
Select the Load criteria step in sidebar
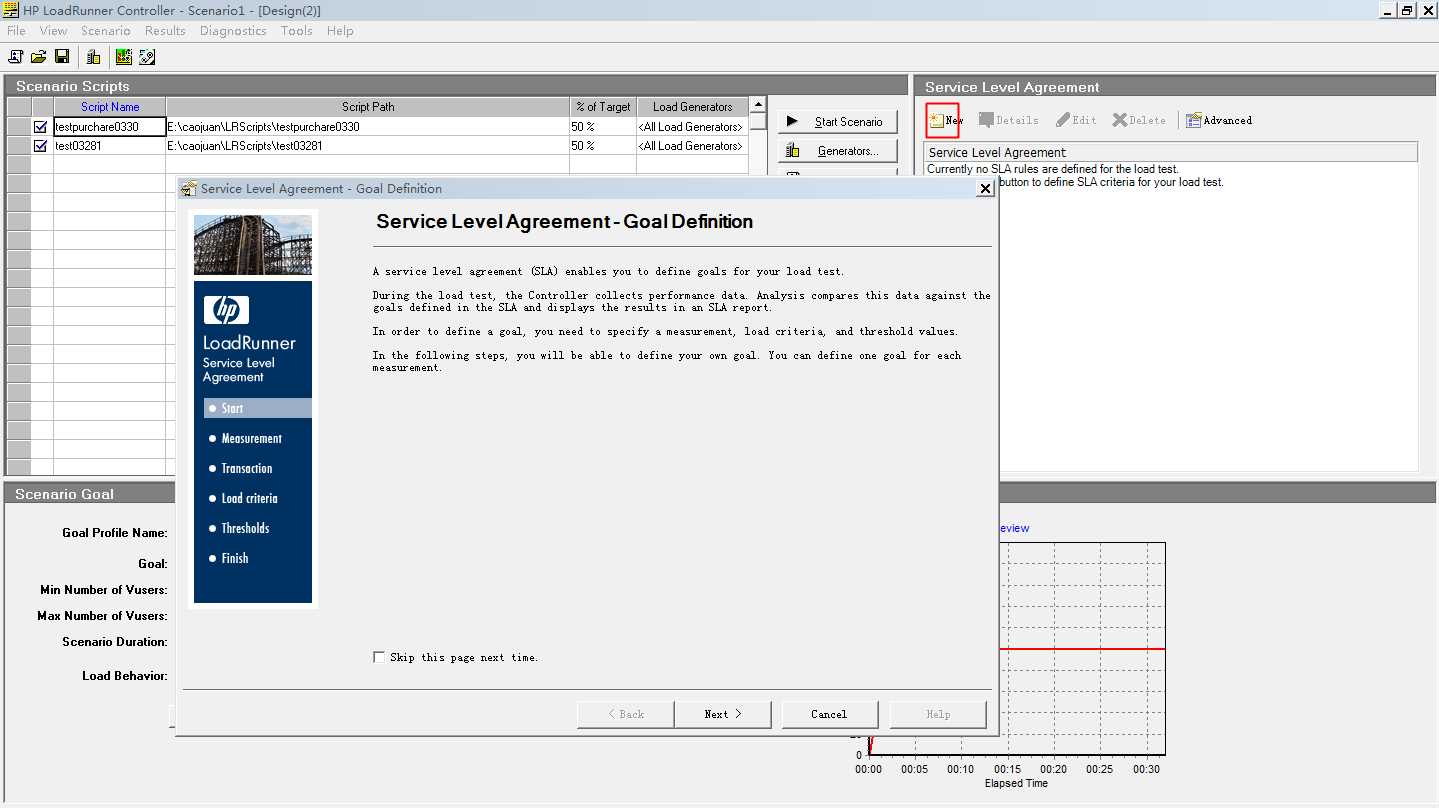click(250, 498)
